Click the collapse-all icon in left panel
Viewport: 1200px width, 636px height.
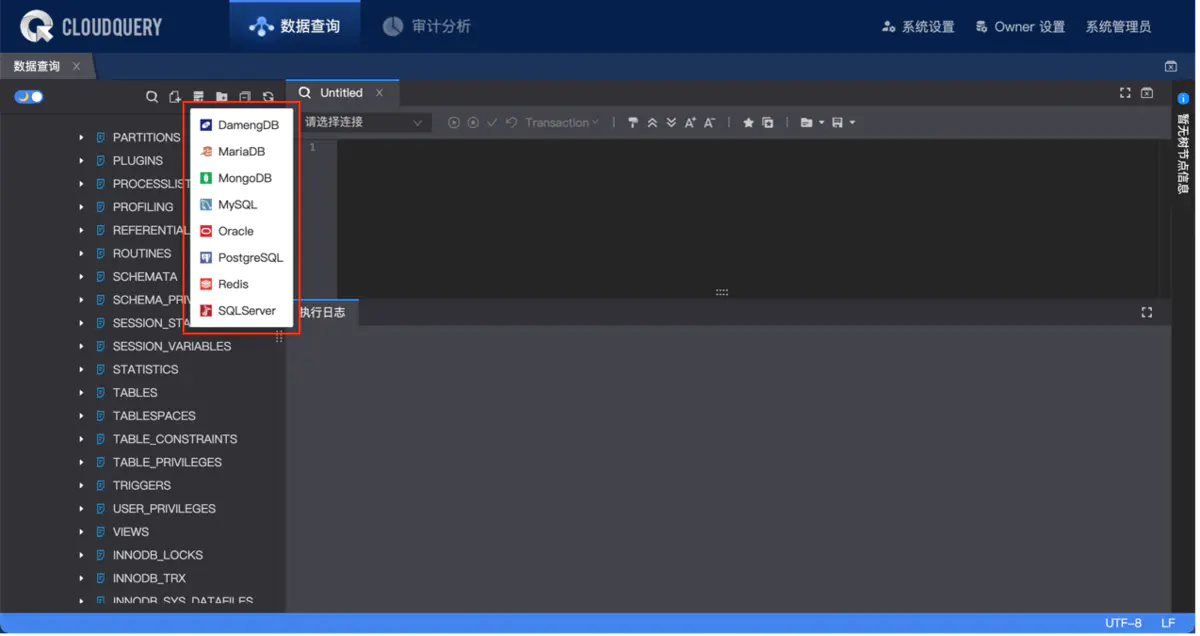coord(245,97)
